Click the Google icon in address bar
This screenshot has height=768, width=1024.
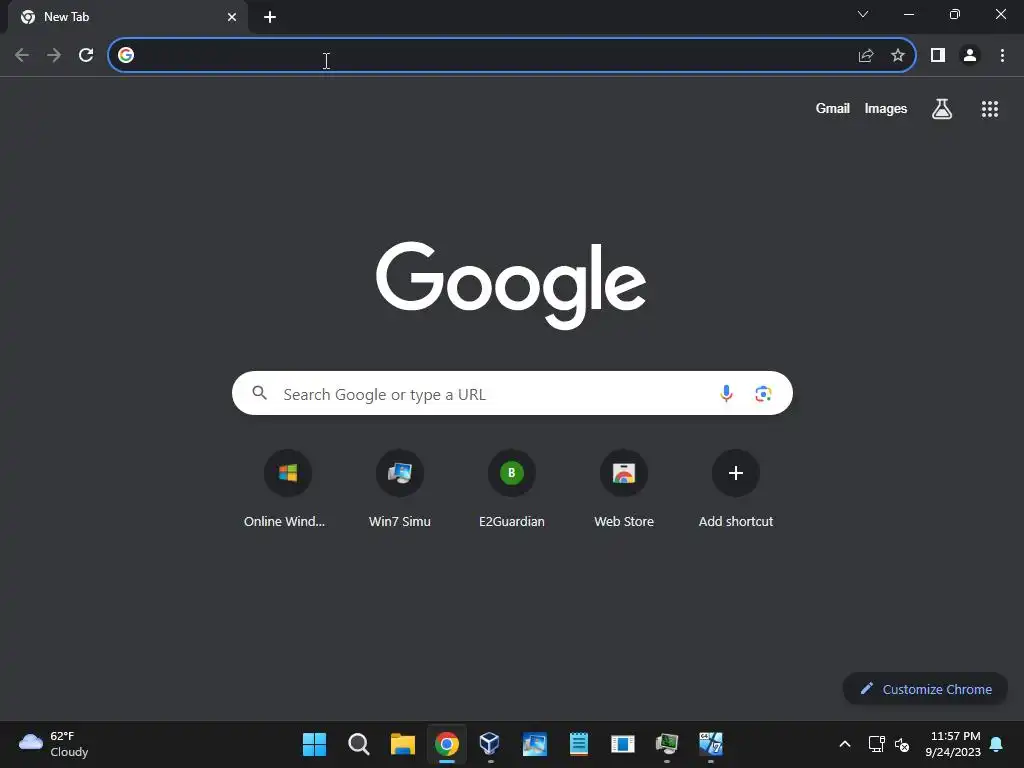click(126, 56)
